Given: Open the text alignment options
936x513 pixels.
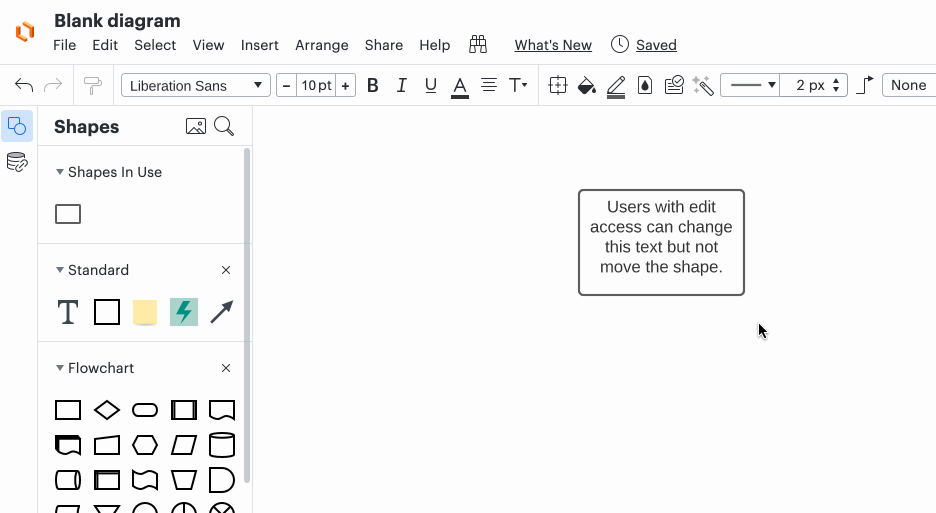Looking at the screenshot, I should click(x=489, y=85).
